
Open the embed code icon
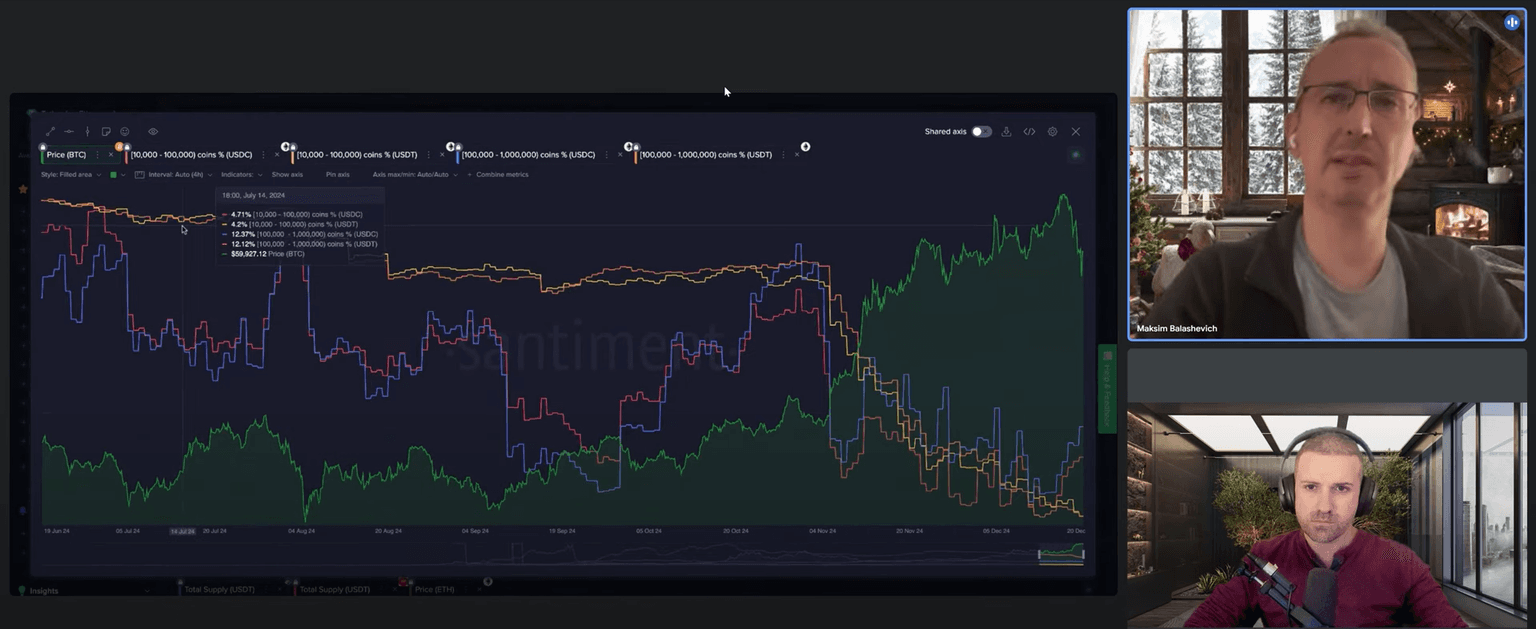[1029, 132]
